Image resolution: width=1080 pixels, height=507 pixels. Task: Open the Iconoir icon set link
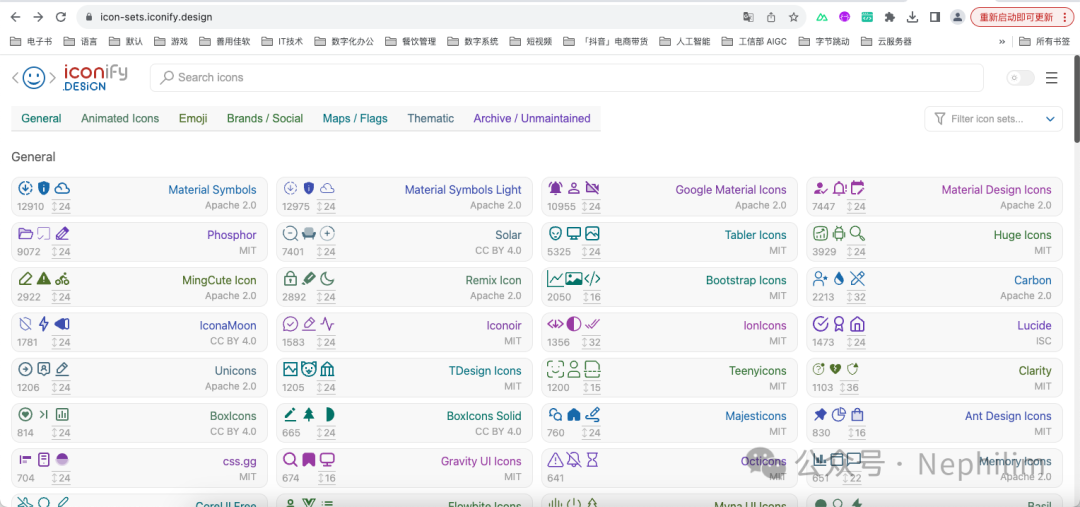click(504, 325)
